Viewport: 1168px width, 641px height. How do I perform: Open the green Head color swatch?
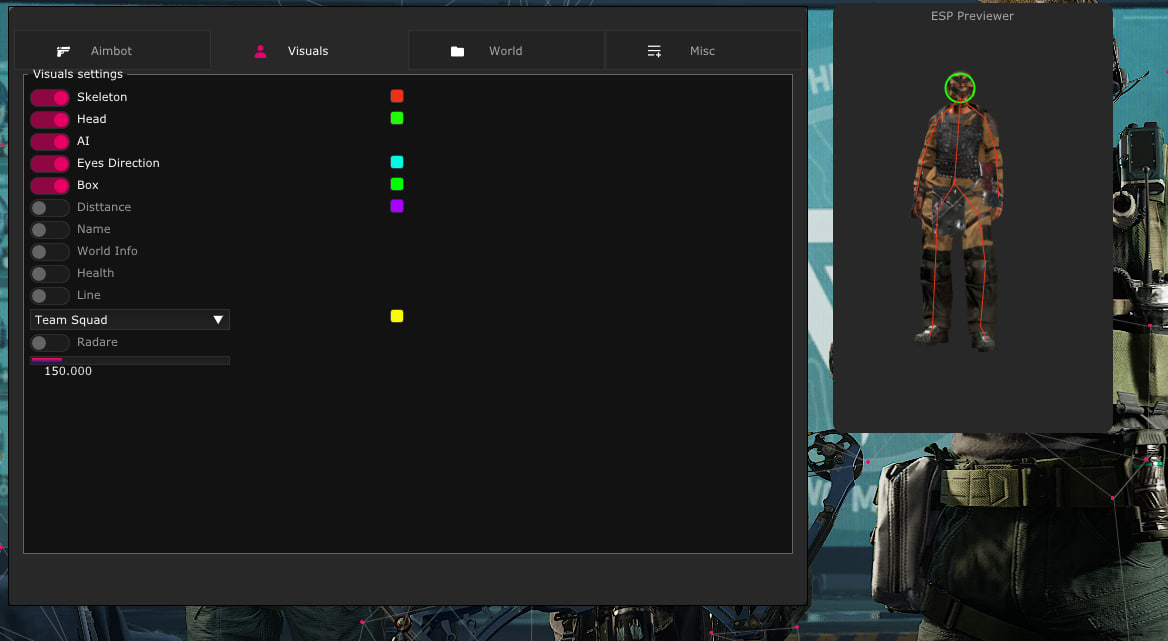pyautogui.click(x=397, y=118)
